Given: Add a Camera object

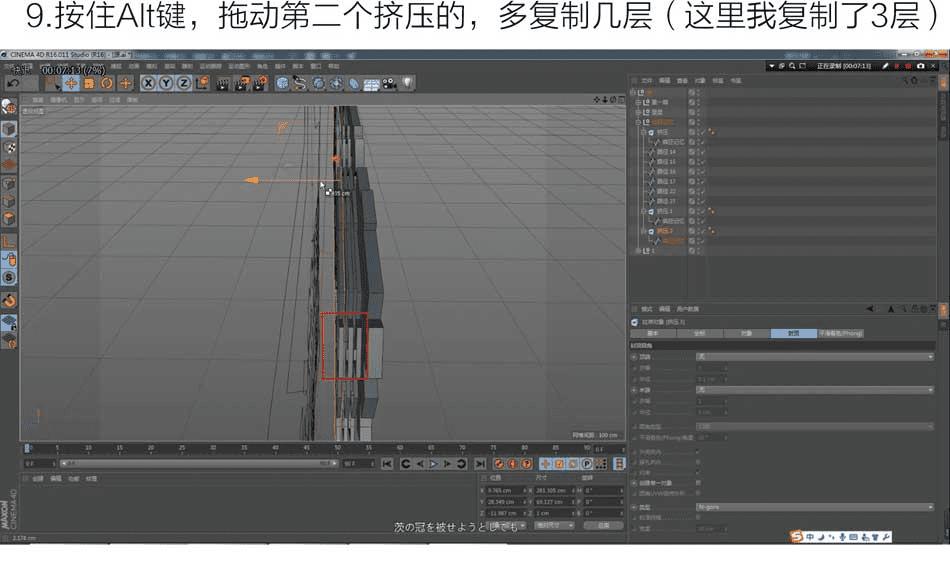Looking at the screenshot, I should [x=389, y=83].
